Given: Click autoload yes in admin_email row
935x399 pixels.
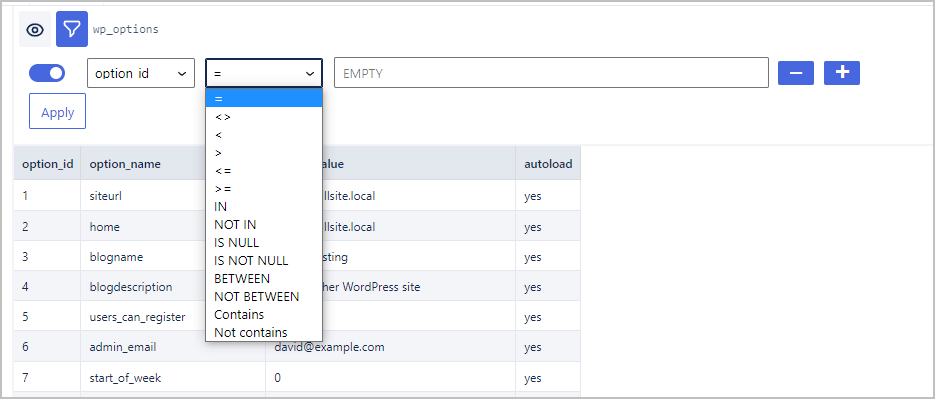Looking at the screenshot, I should click(x=548, y=347).
